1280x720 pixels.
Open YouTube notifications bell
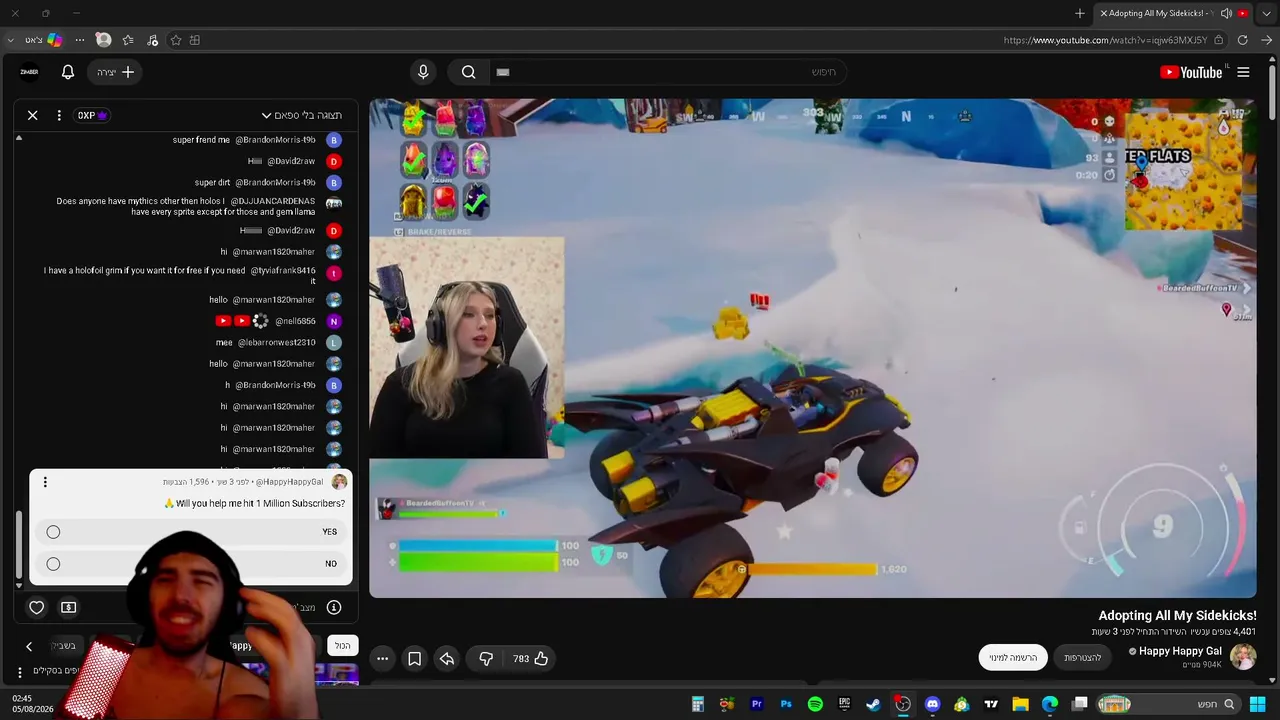coord(68,72)
